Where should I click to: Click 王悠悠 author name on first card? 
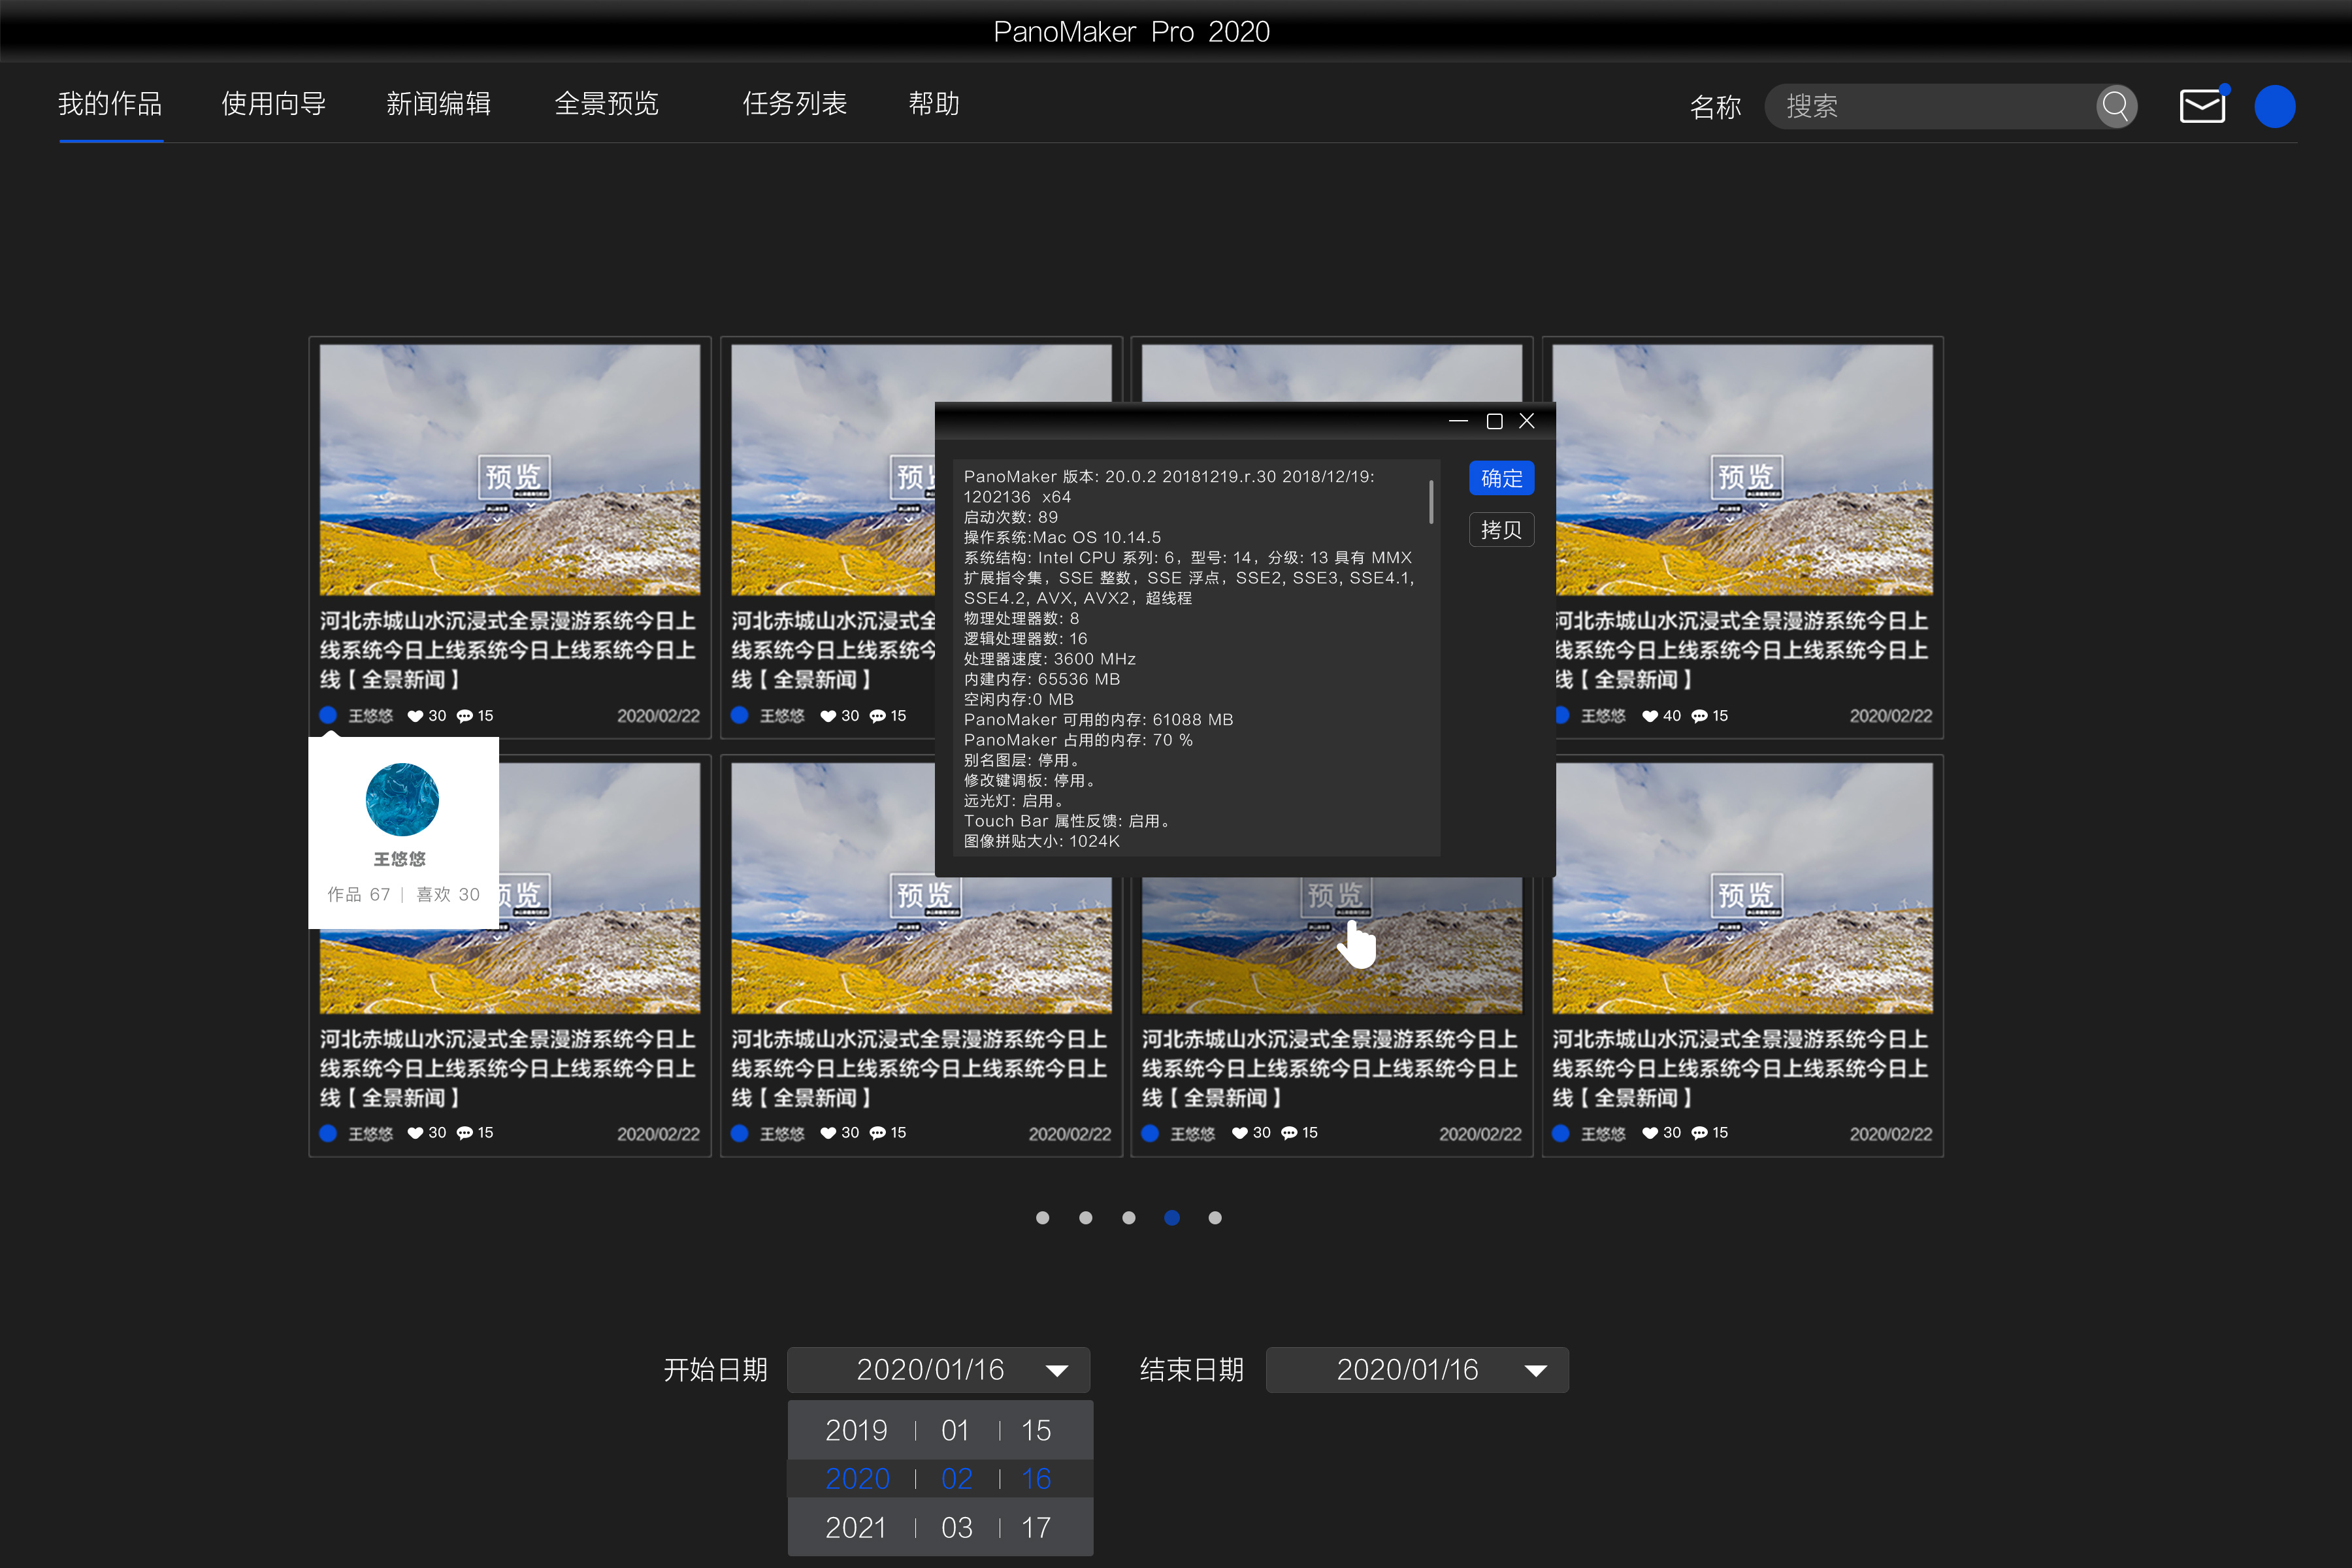coord(371,716)
